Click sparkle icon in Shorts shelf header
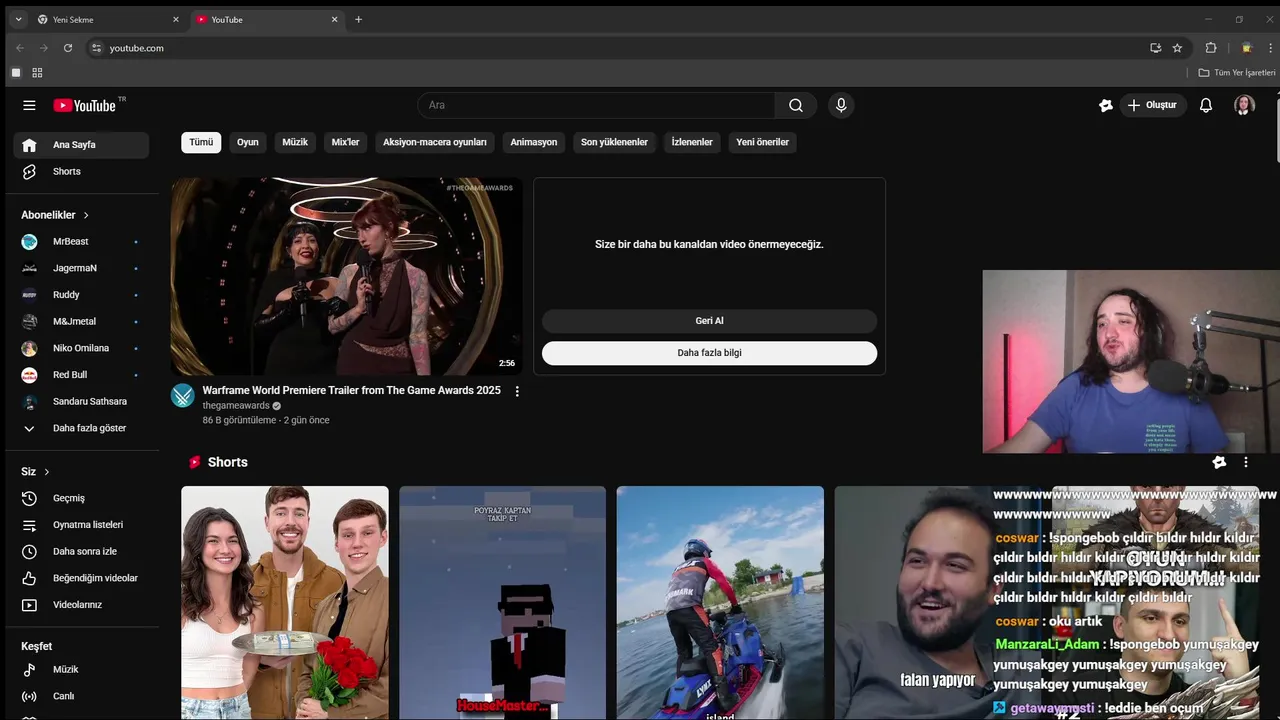Image resolution: width=1280 pixels, height=720 pixels. point(1219,462)
